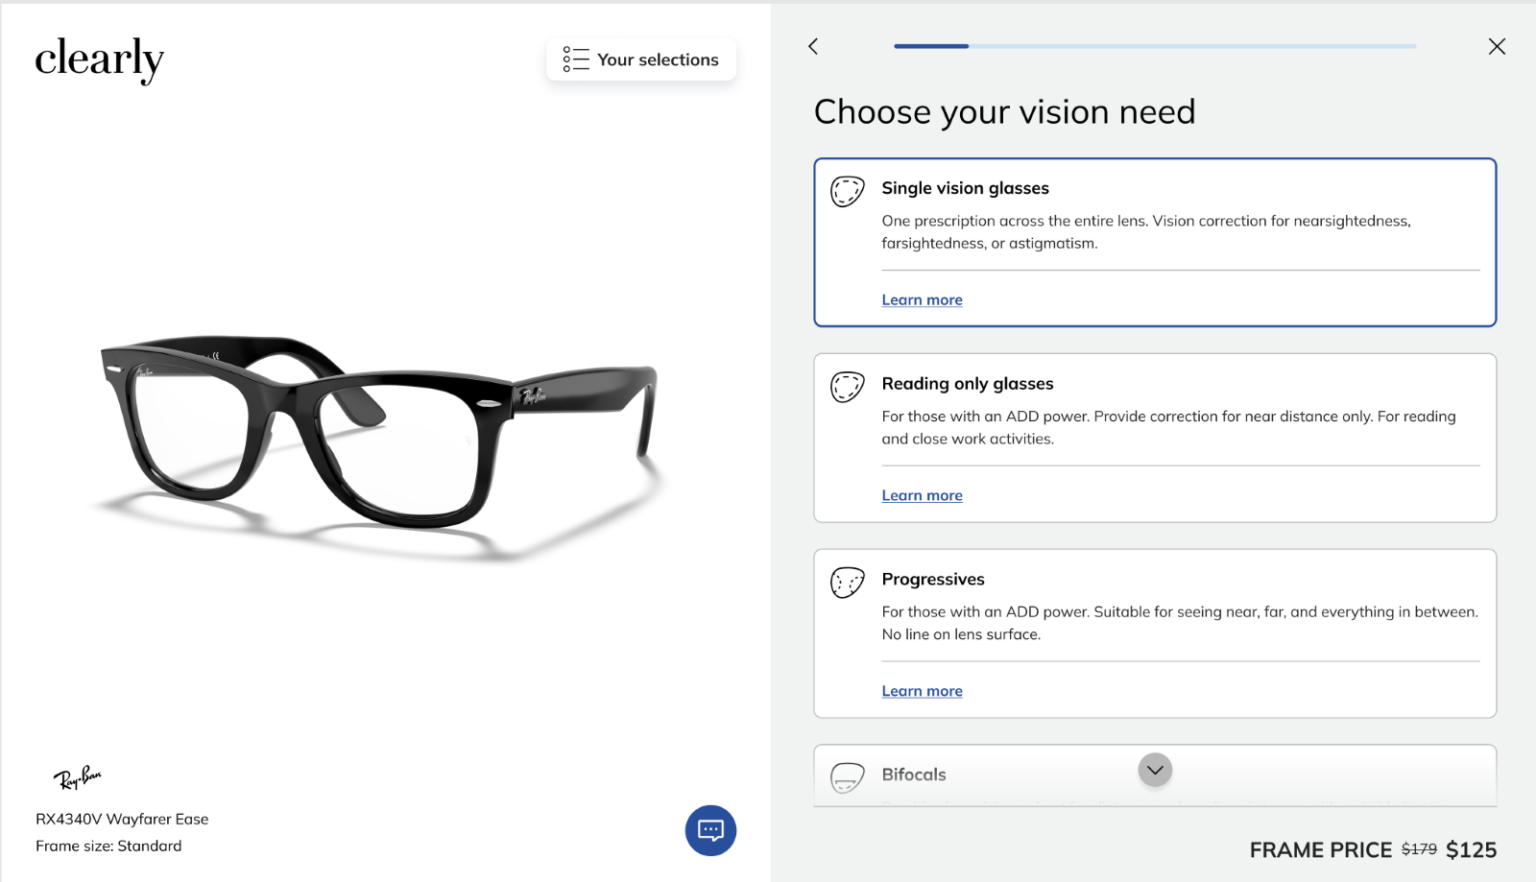This screenshot has width=1536, height=882.
Task: Dismiss the panel with the X
Action: [1496, 46]
